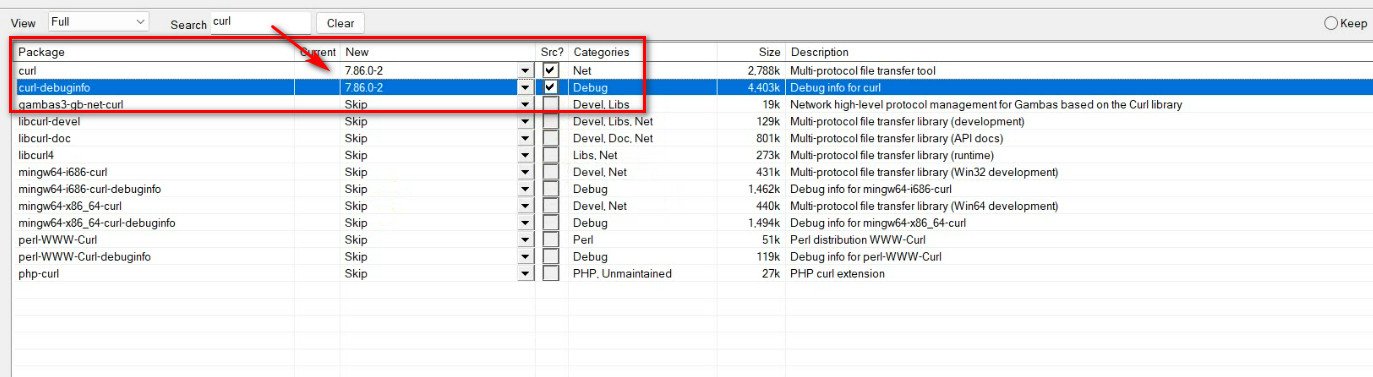This screenshot has width=1373, height=377.
Task: Select the libcurl-devel package name
Action: click(x=49, y=122)
